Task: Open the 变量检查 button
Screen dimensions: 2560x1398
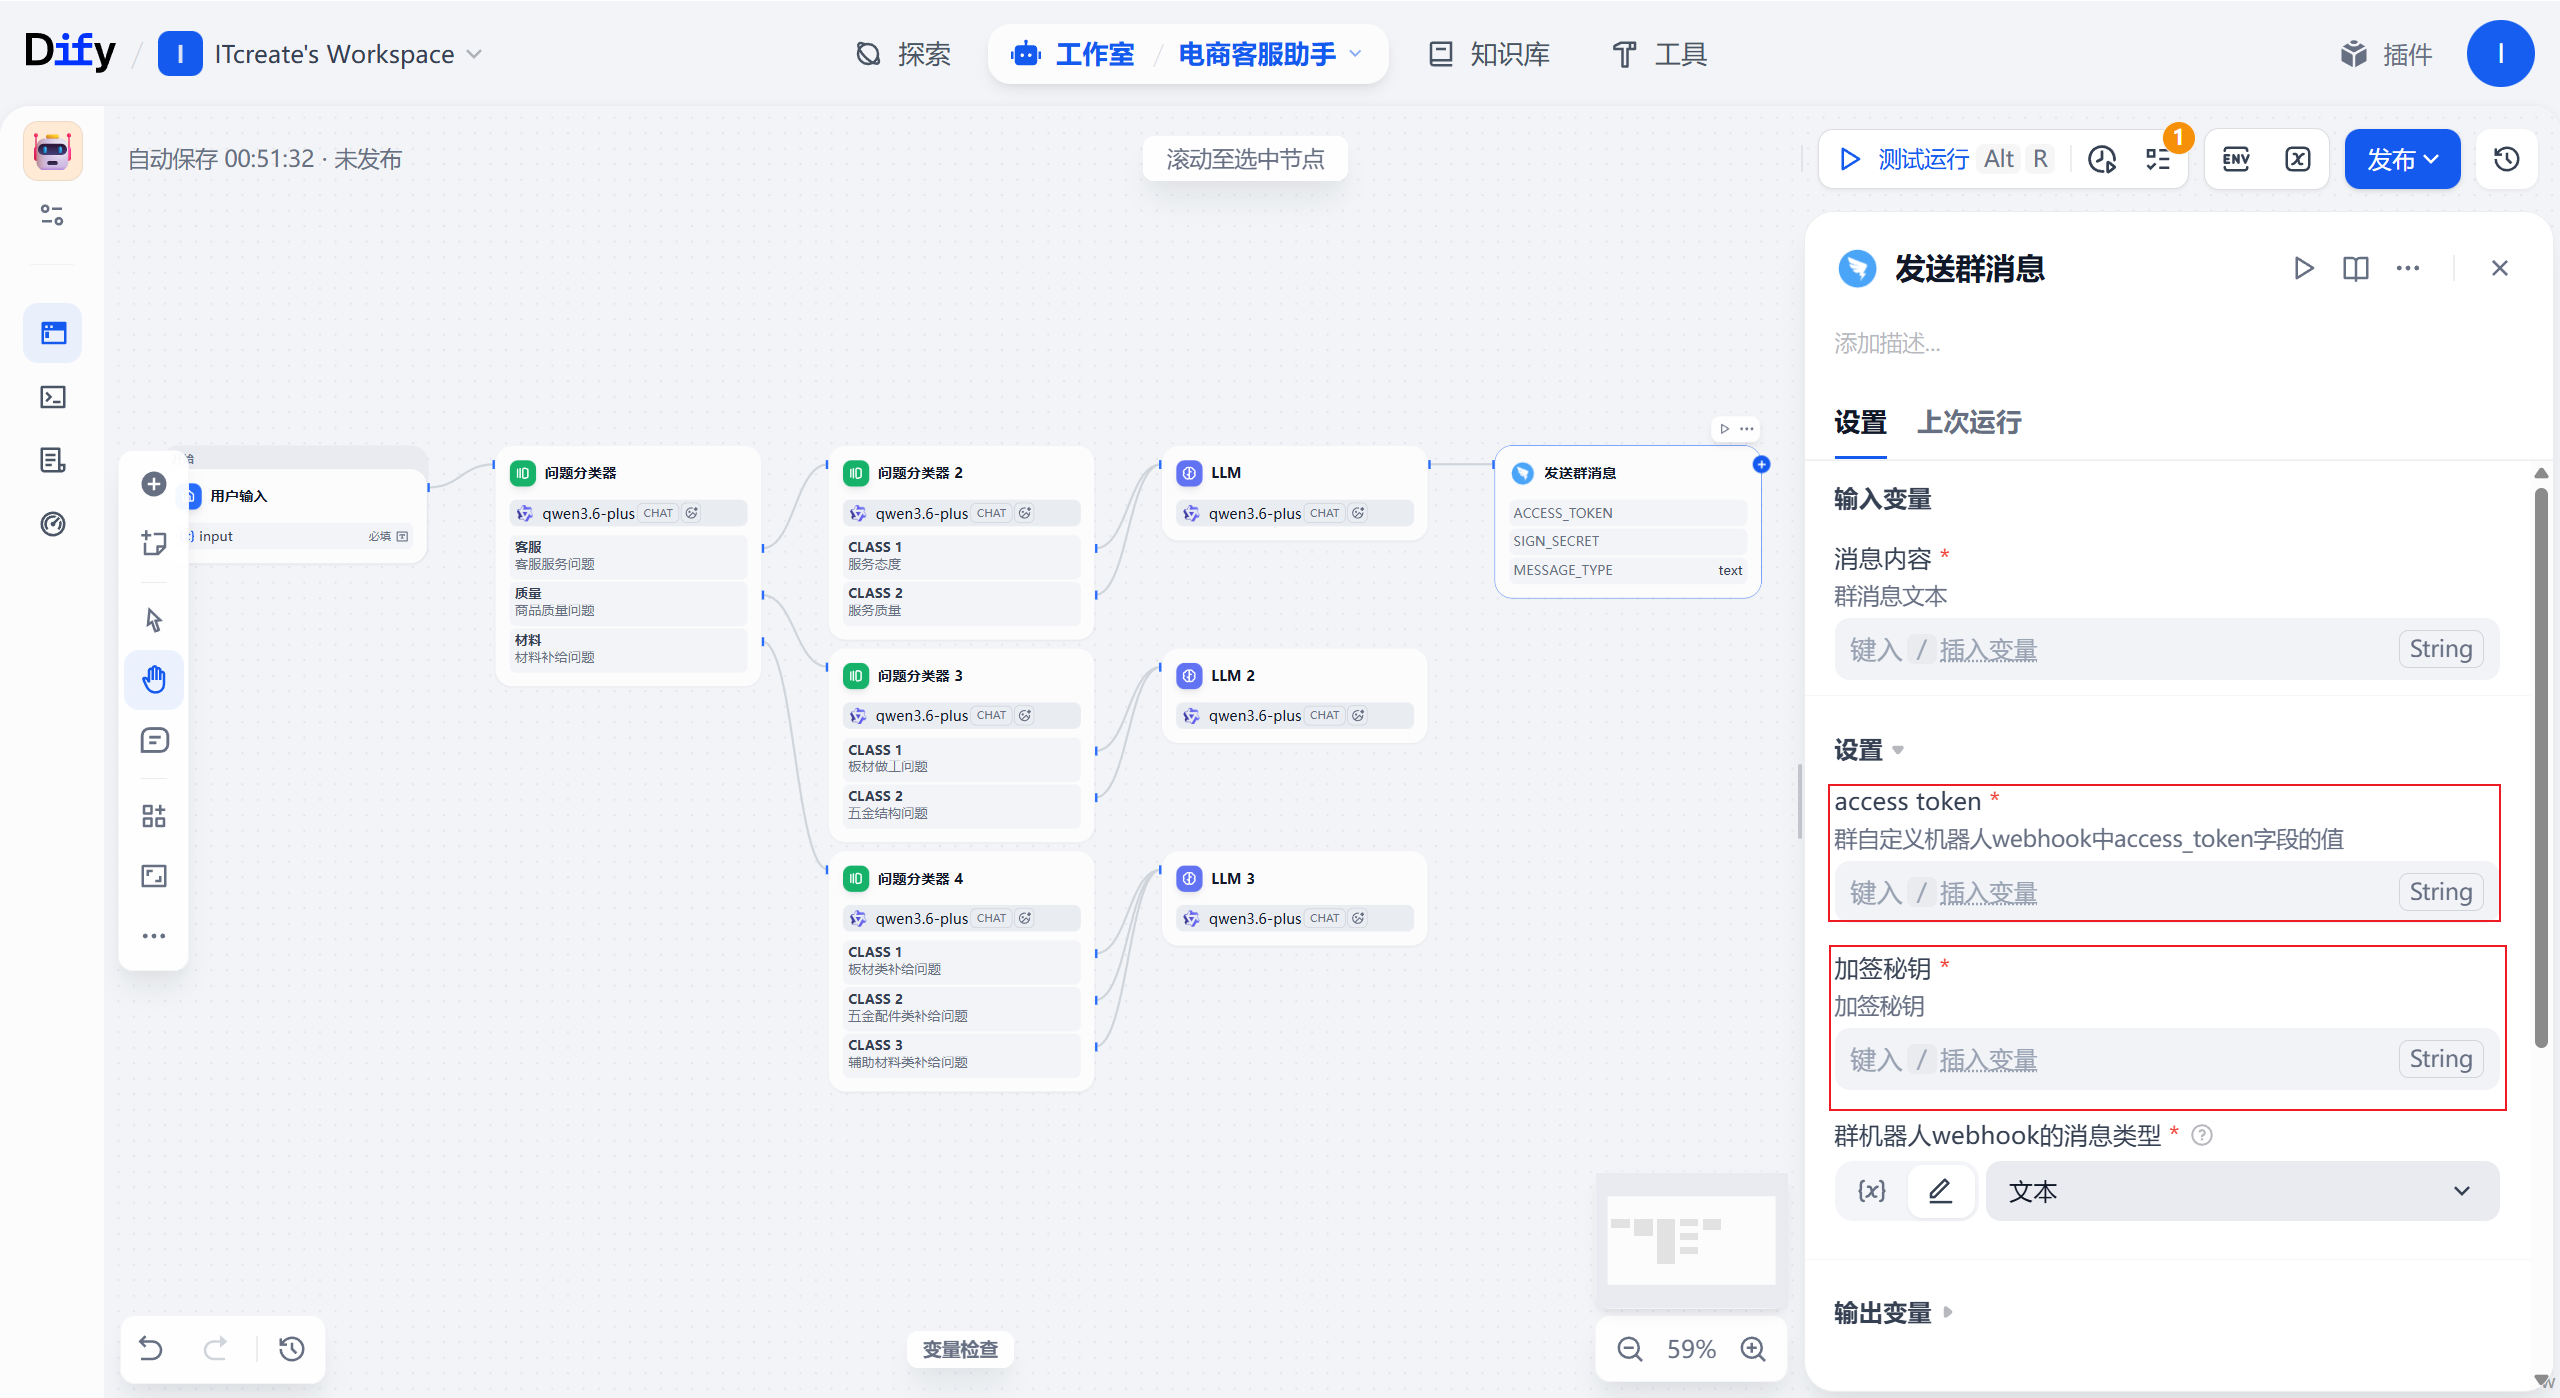Action: coord(960,1349)
